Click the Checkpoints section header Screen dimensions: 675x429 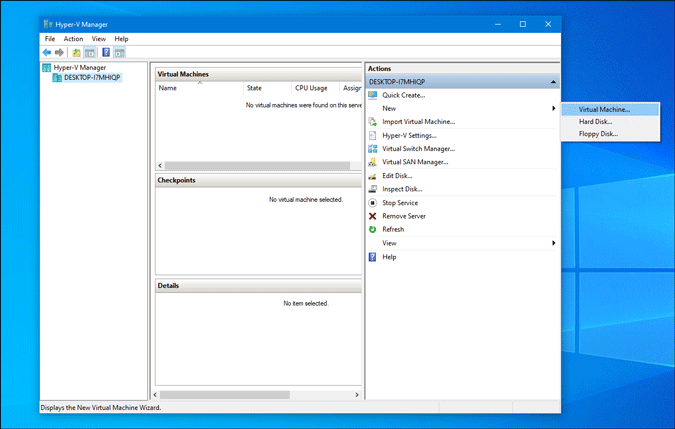pyautogui.click(x=258, y=180)
